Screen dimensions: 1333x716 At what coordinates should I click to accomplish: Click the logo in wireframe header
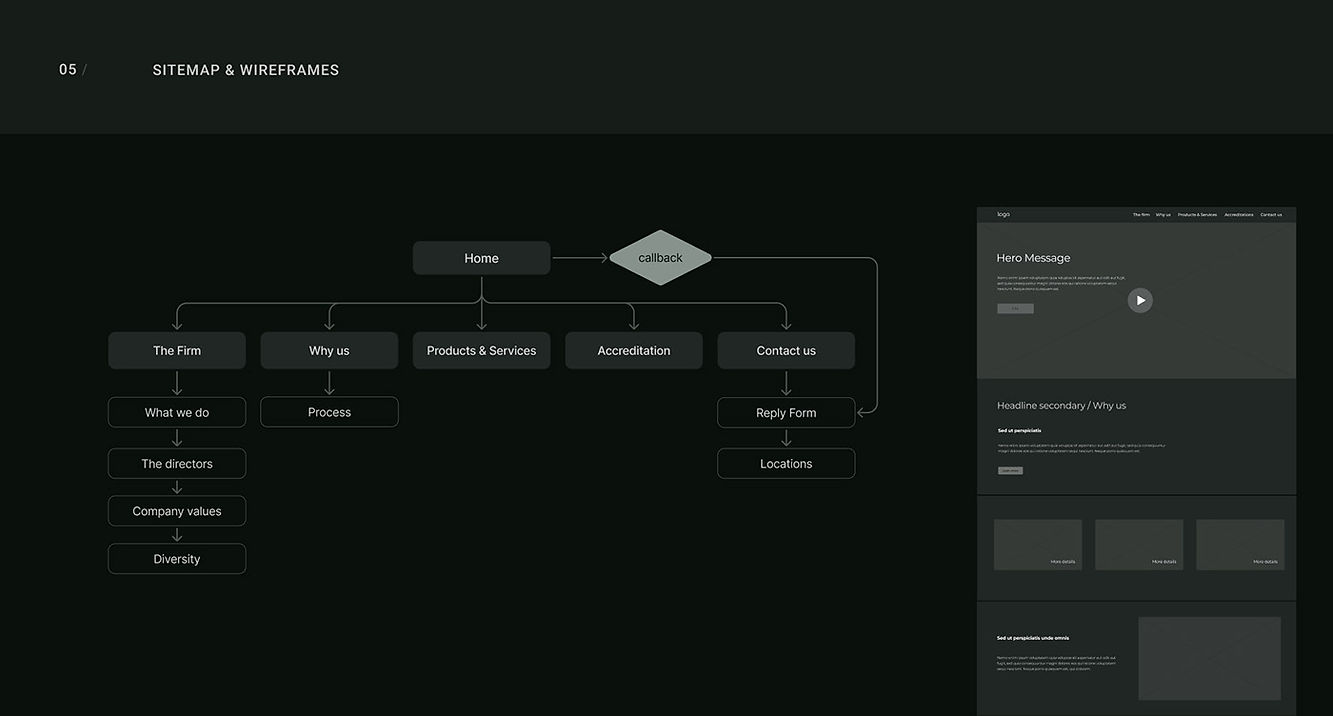1003,214
